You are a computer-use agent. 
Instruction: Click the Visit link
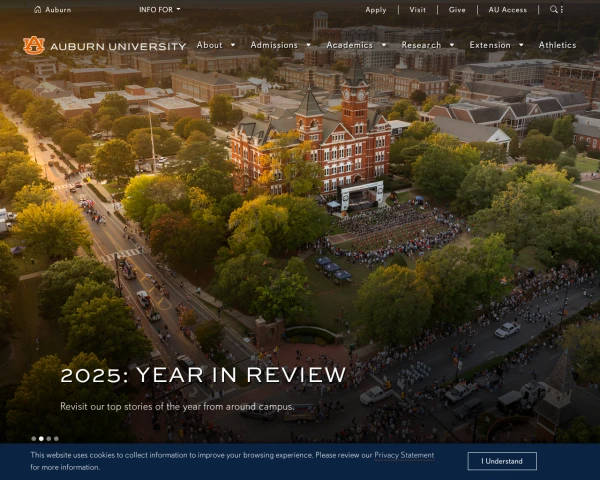tap(417, 10)
